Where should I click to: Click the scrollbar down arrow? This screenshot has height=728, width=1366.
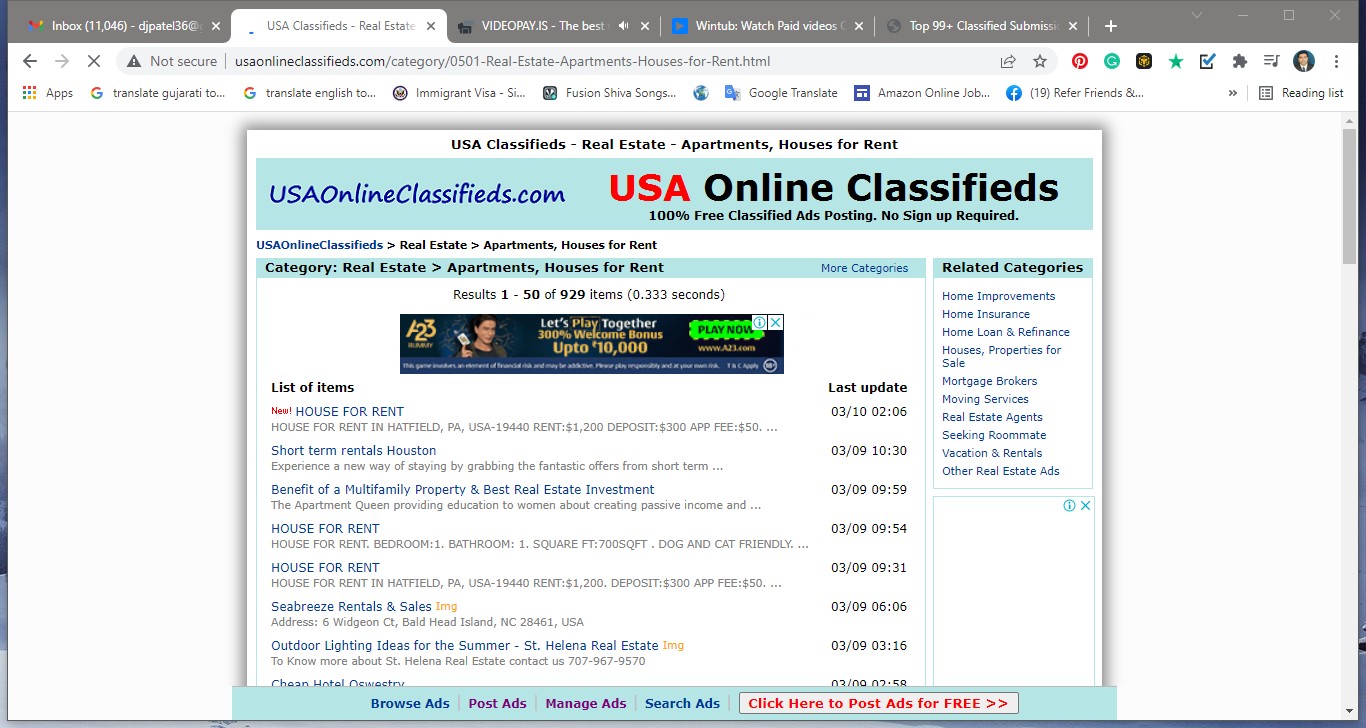(1349, 714)
